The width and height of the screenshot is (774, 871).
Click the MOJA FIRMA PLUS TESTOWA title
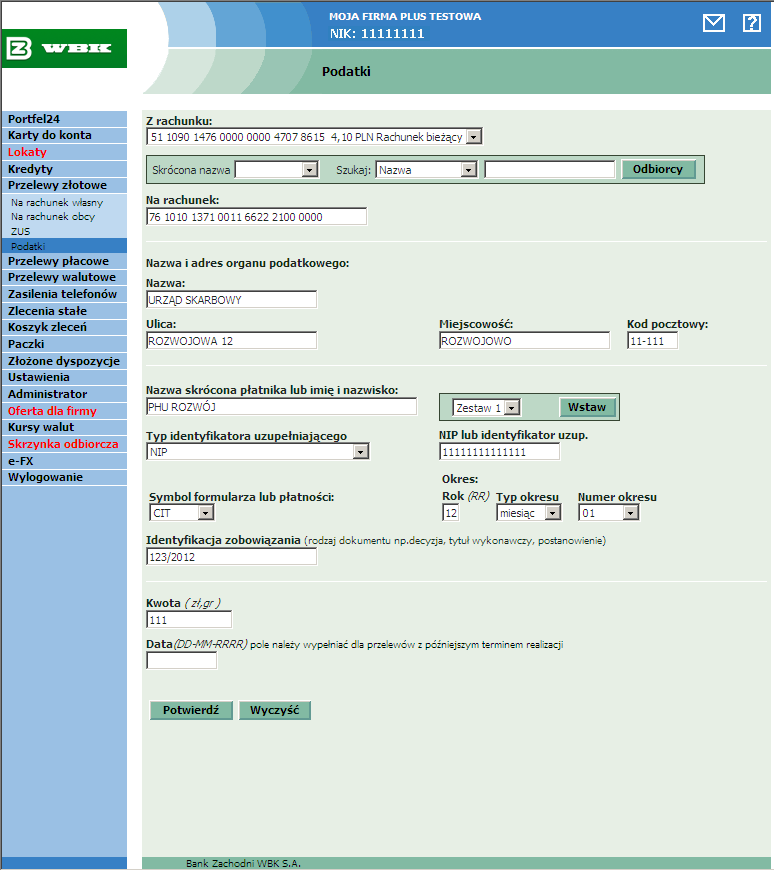click(x=405, y=17)
